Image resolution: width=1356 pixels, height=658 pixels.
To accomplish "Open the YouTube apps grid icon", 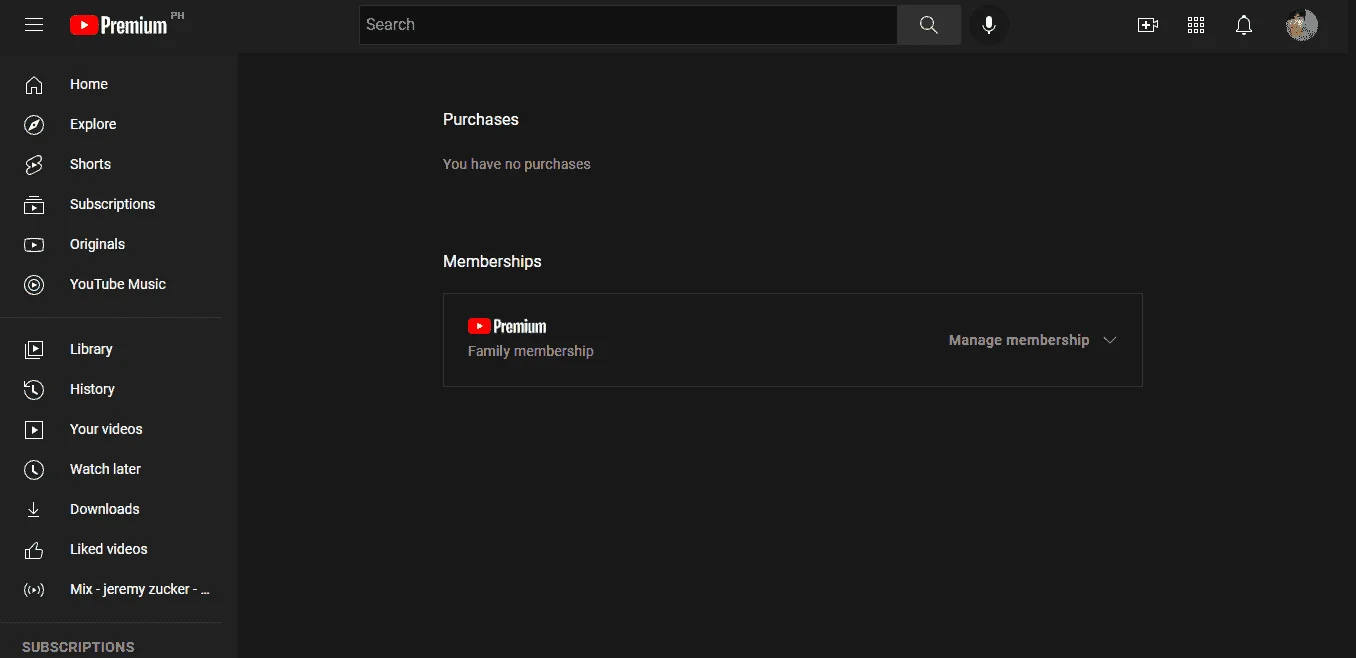I will pos(1196,25).
